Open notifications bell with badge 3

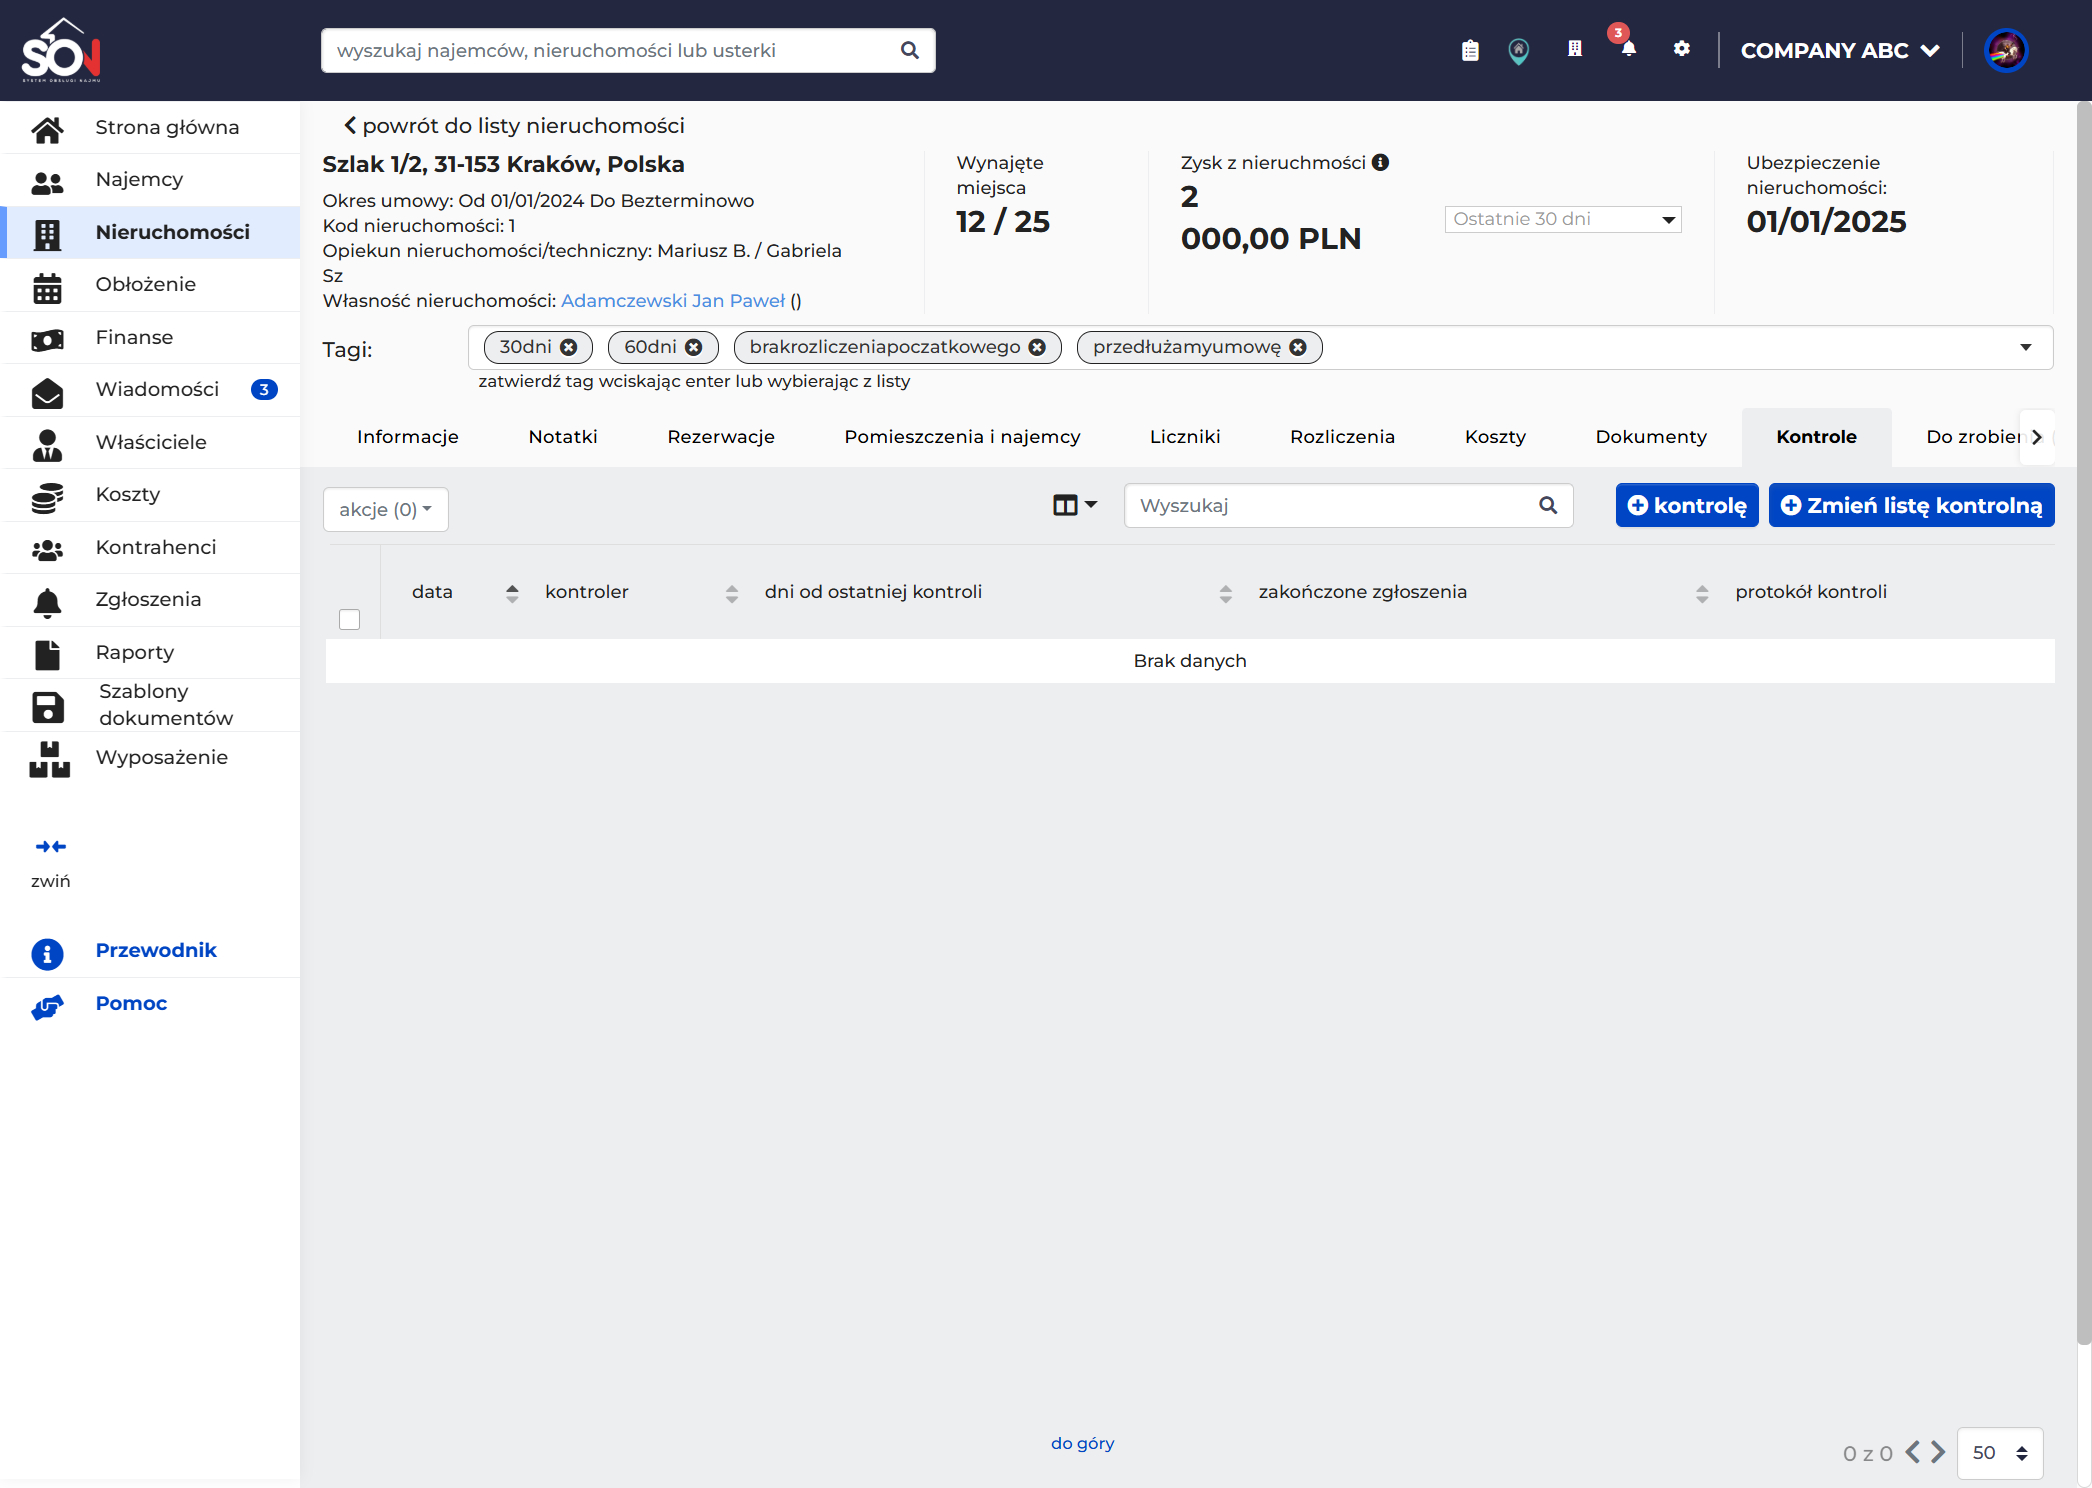pos(1628,46)
